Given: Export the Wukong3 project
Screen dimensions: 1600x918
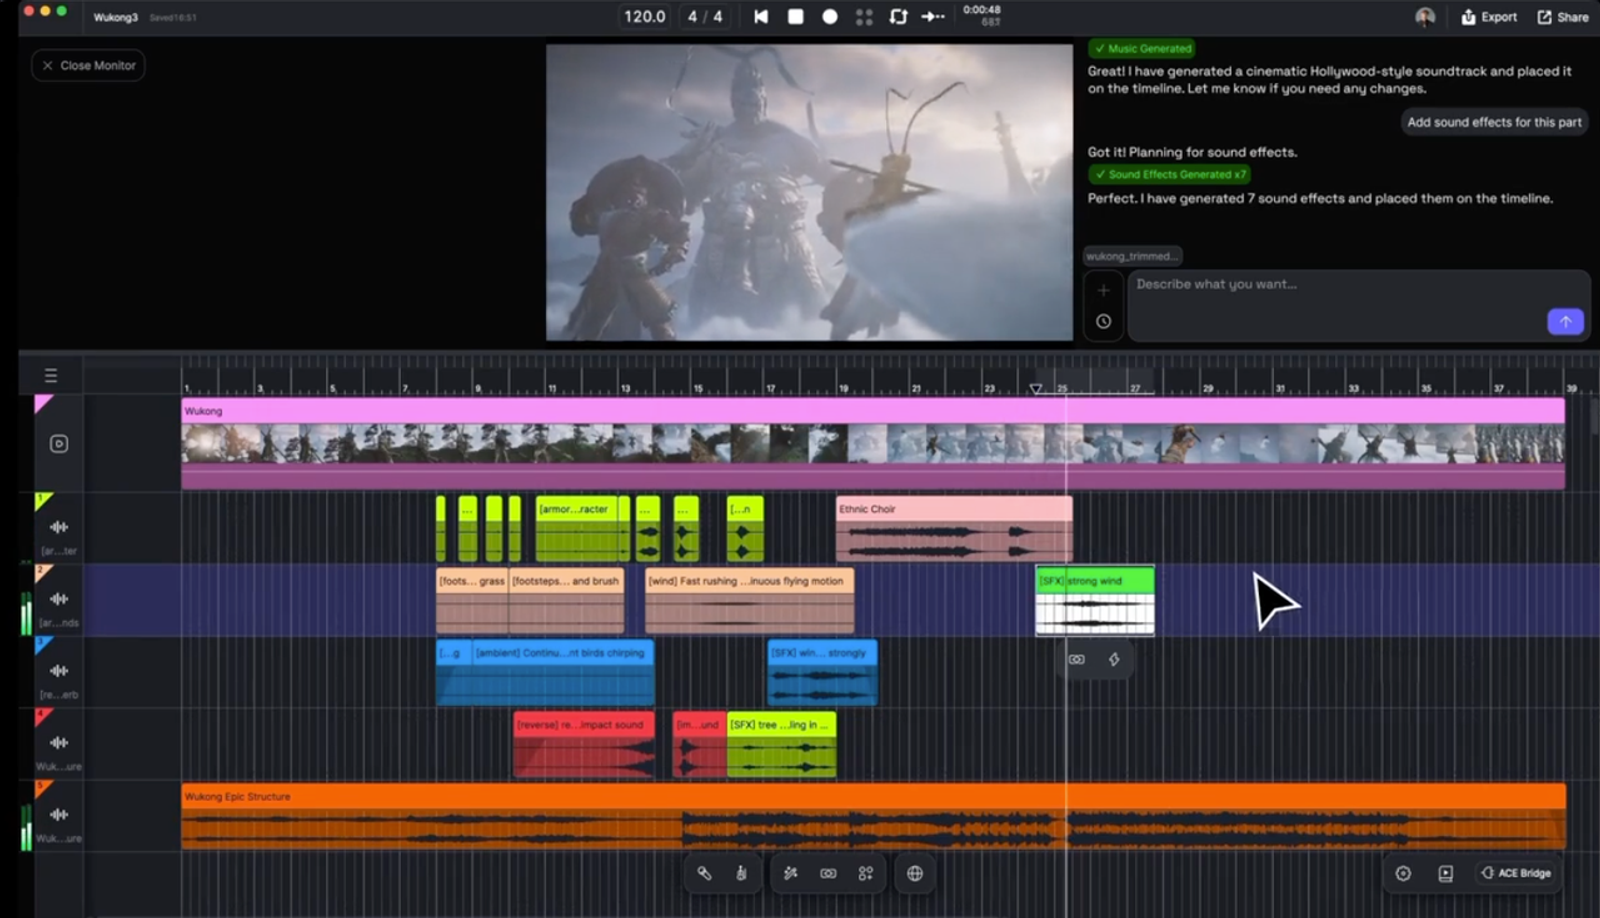Looking at the screenshot, I should (x=1489, y=16).
